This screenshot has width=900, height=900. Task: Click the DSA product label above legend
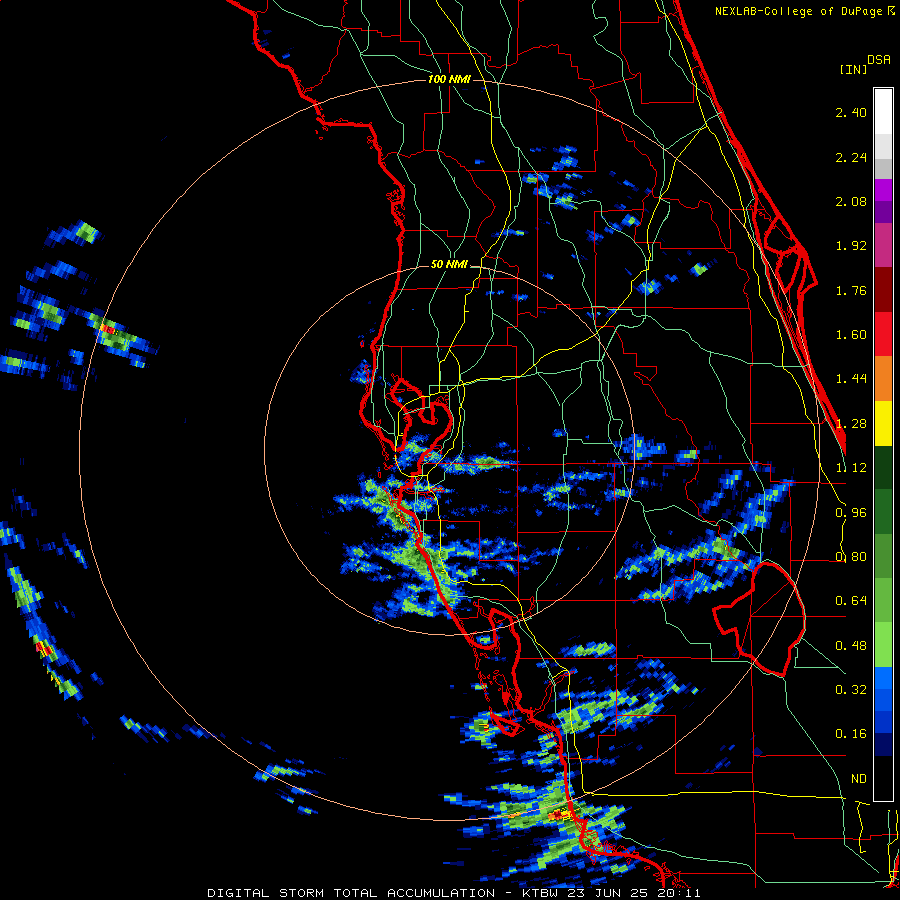click(x=879, y=60)
